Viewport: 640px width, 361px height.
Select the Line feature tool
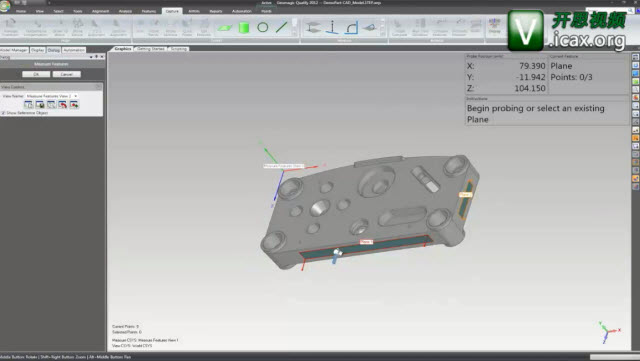pos(282,27)
